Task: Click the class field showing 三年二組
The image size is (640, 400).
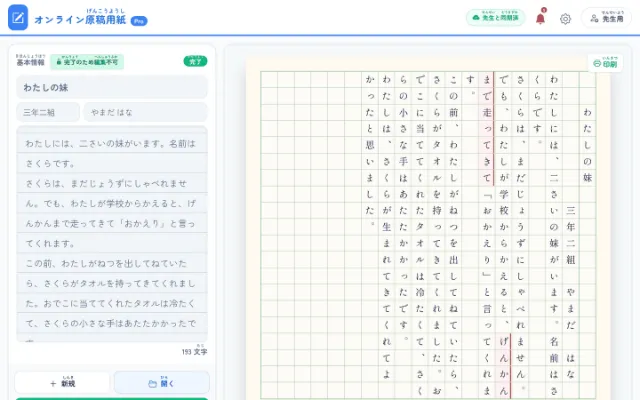Action: point(48,112)
